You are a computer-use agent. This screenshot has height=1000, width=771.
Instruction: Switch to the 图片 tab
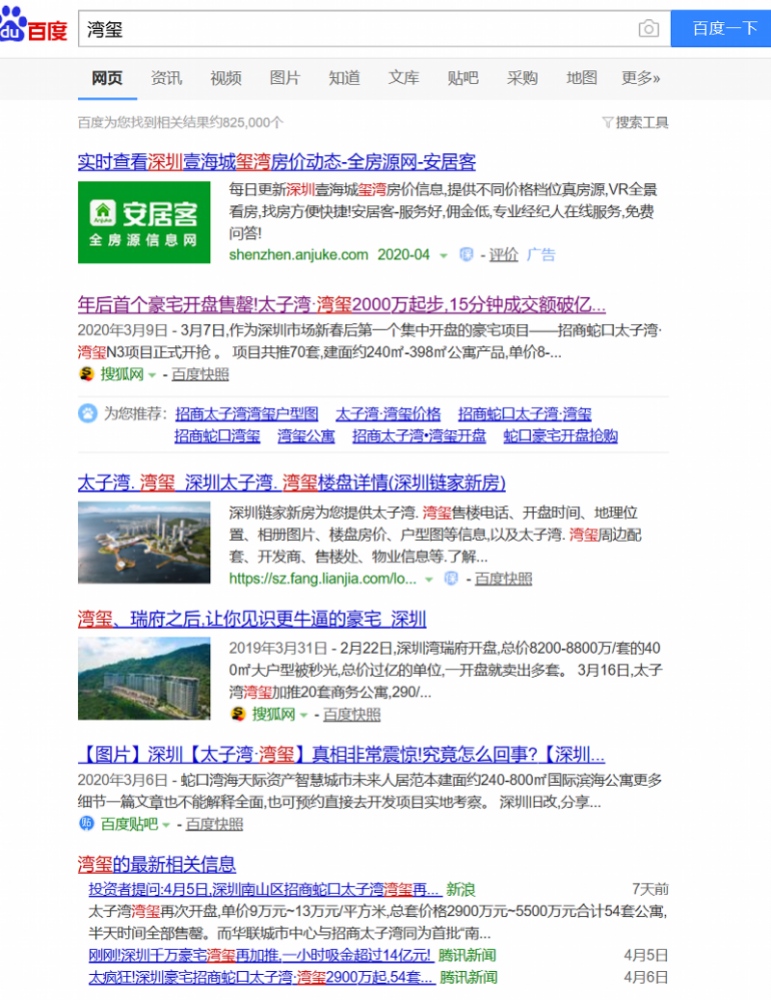(285, 78)
